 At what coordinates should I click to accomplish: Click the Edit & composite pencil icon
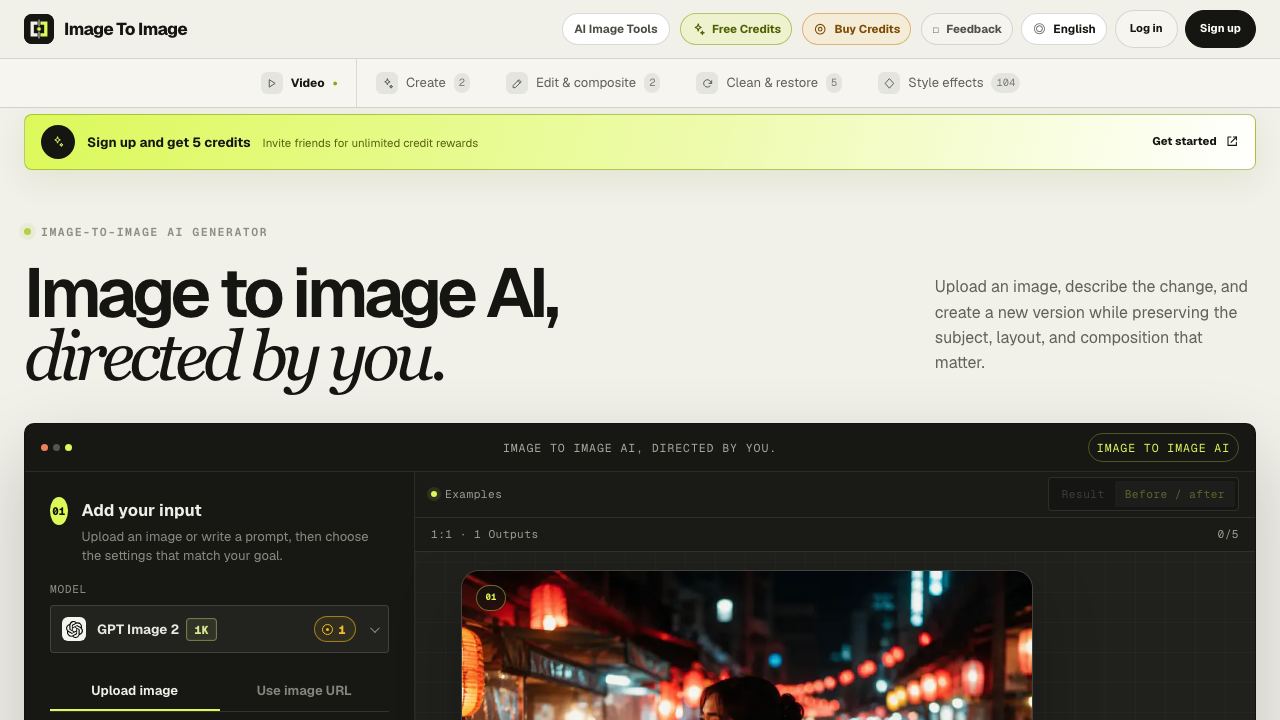517,83
